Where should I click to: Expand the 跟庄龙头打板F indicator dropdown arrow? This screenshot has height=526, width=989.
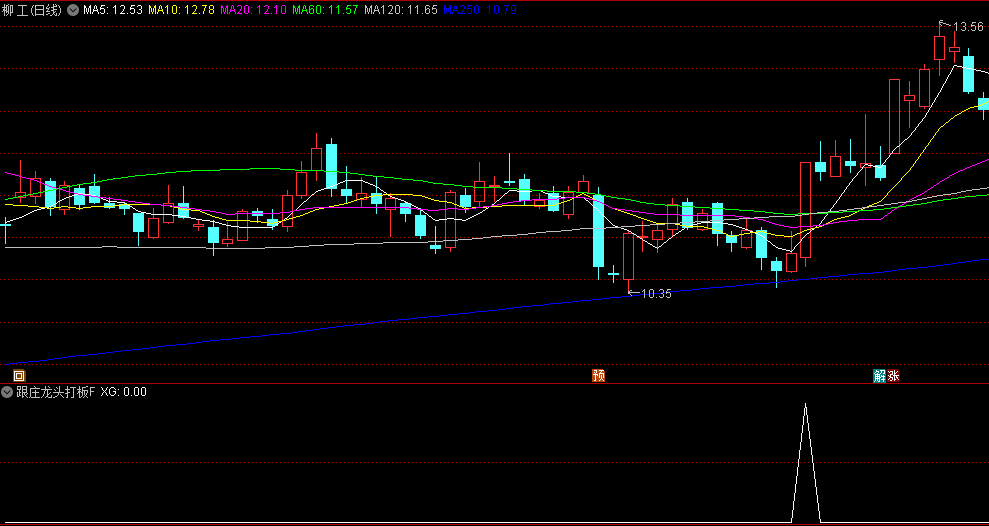8,392
